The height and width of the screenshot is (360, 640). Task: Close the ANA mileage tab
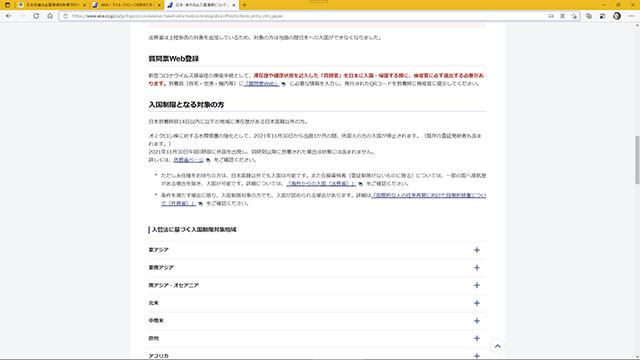point(159,5)
